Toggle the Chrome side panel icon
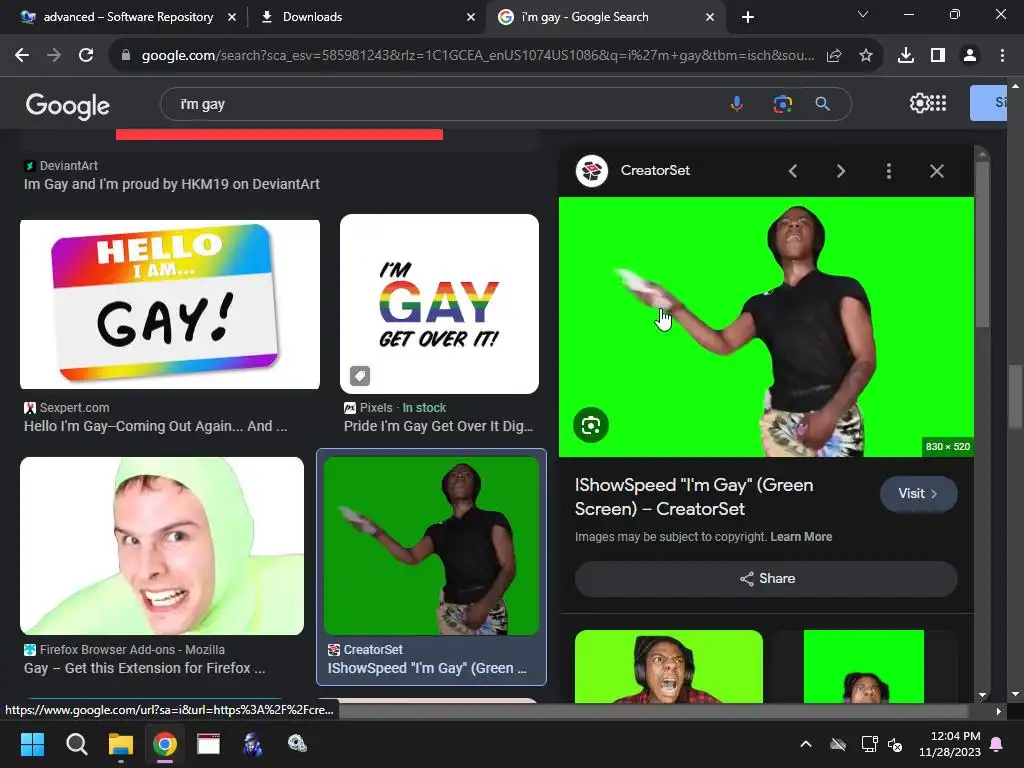Screen dimensions: 1024x768 click(938, 56)
